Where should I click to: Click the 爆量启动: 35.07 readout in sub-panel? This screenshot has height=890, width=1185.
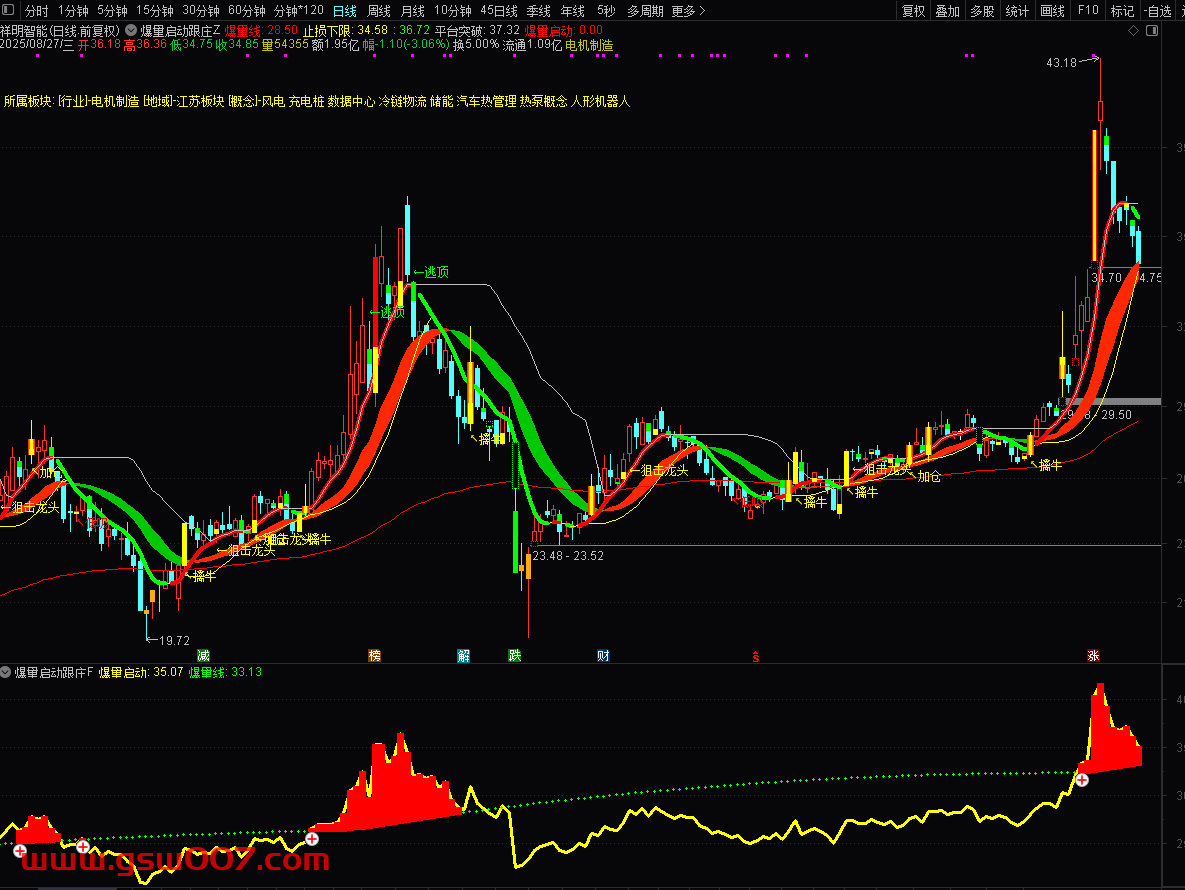141,672
